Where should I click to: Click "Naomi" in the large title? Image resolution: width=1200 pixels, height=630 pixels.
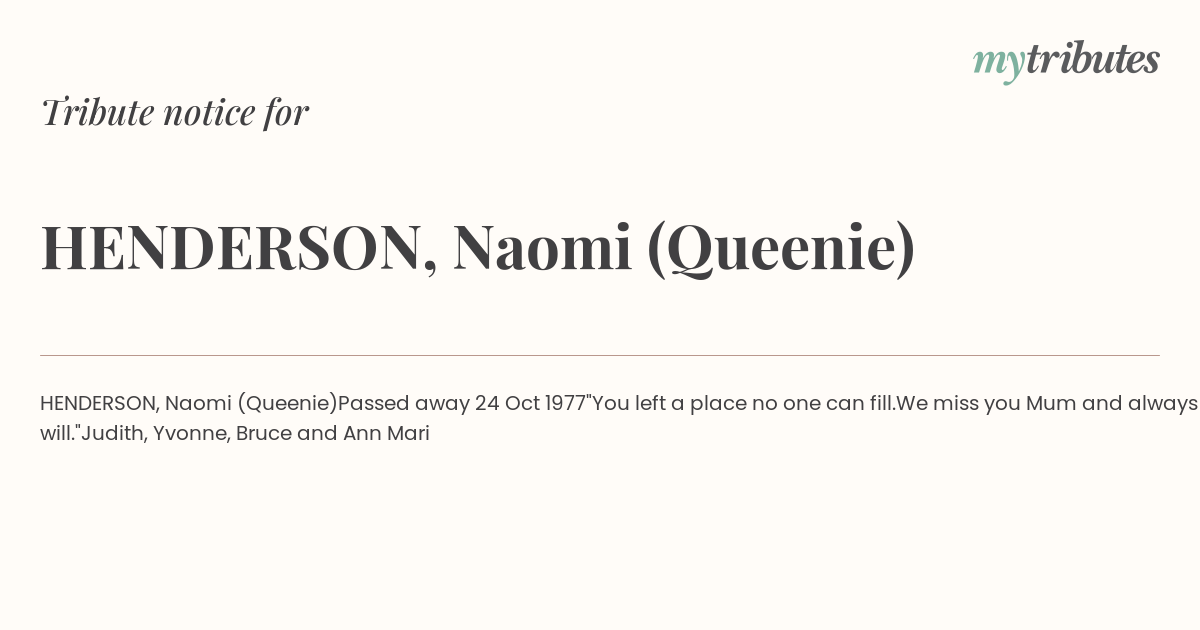pyautogui.click(x=543, y=248)
